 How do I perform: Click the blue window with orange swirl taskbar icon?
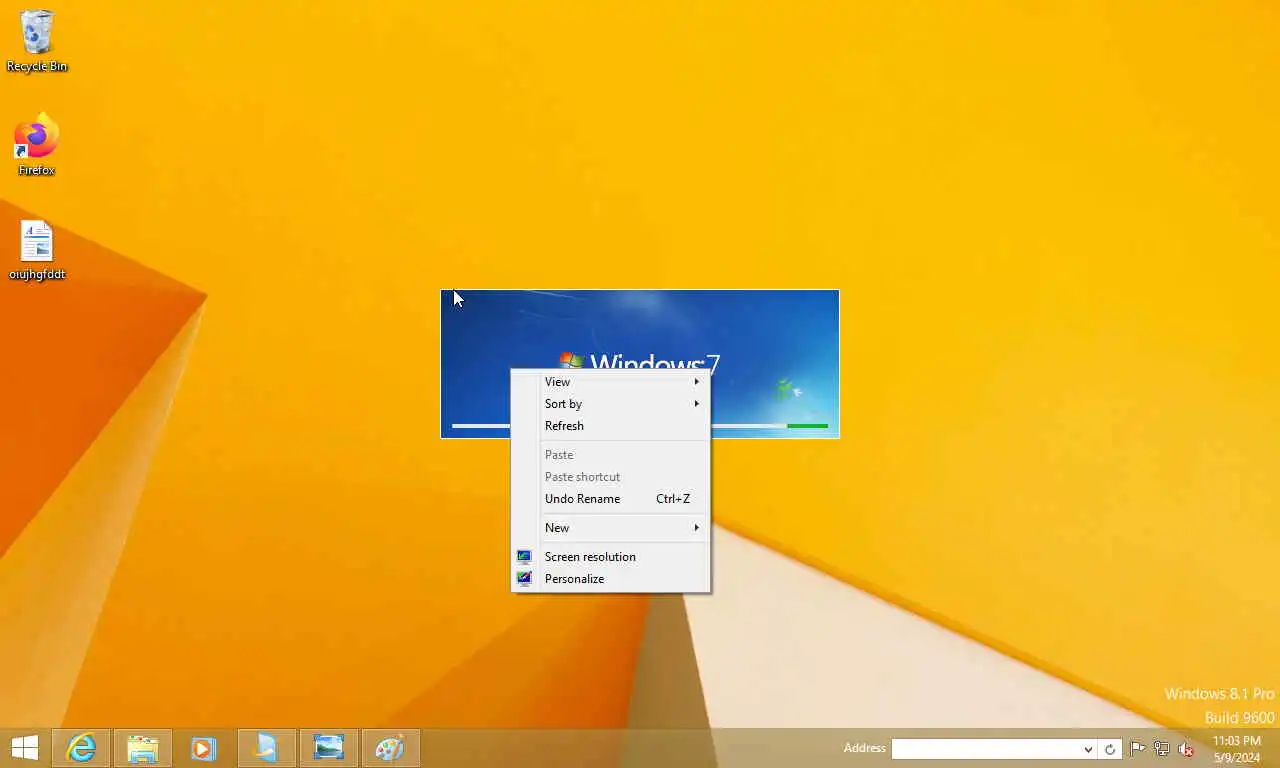(267, 748)
